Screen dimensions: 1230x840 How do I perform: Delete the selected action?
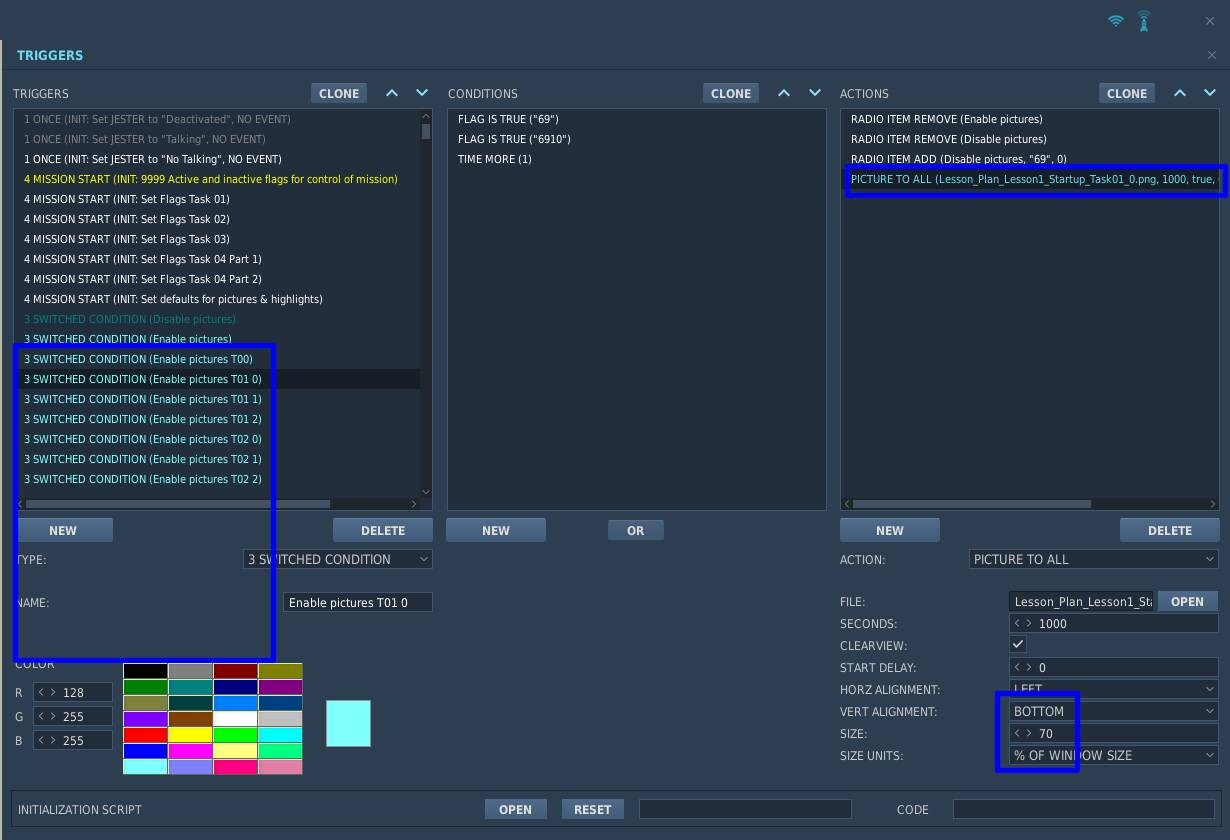(1169, 530)
